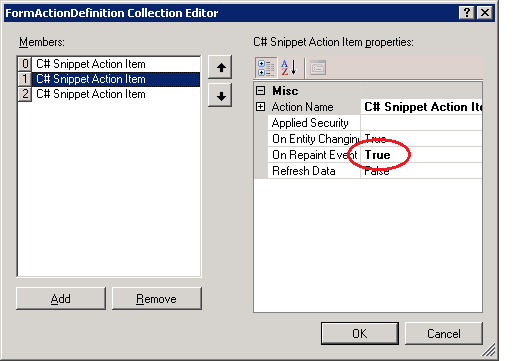Screen dimensions: 514x361
Task: Select the On Repaint Event True value
Action: pos(421,155)
